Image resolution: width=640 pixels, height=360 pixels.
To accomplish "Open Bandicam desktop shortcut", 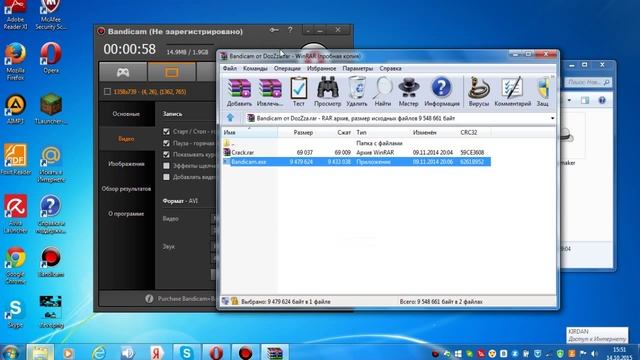I will (x=51, y=262).
